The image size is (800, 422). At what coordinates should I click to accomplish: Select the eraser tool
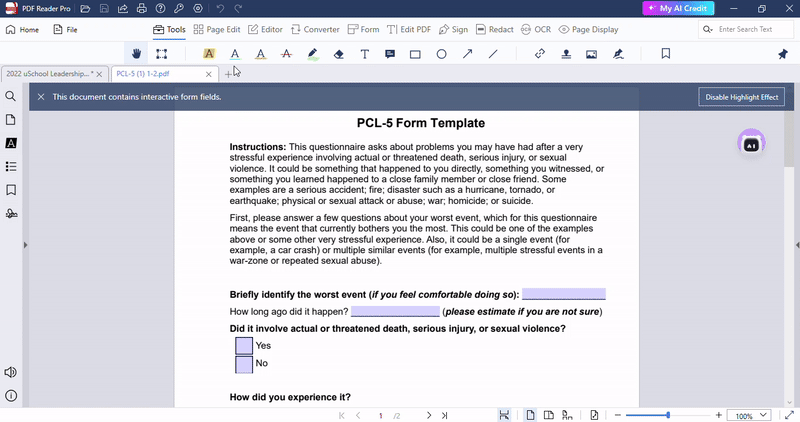(339, 54)
